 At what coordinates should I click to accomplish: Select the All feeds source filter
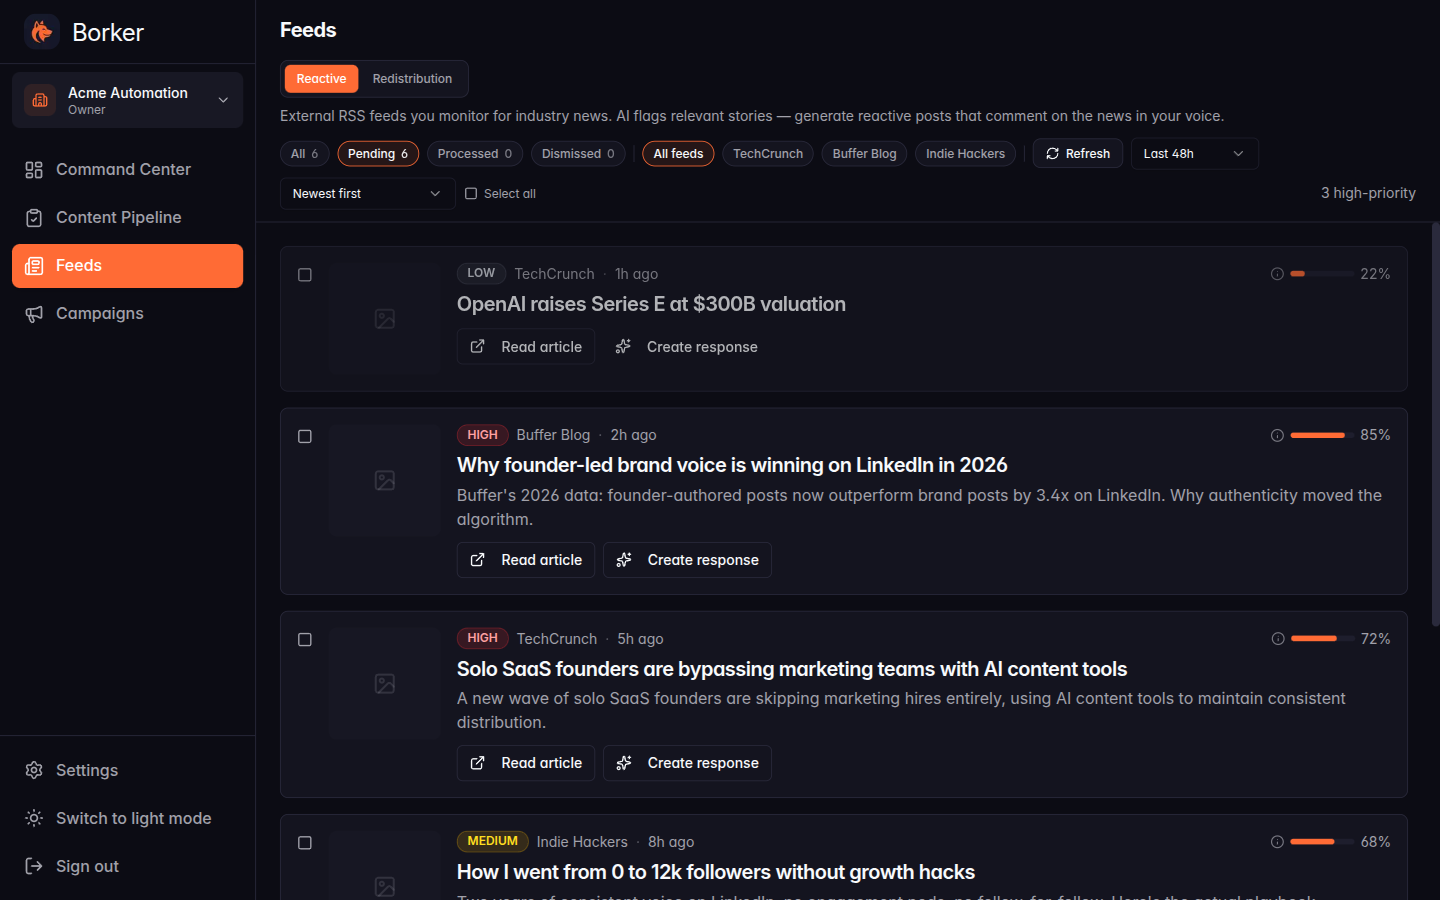[x=678, y=154]
